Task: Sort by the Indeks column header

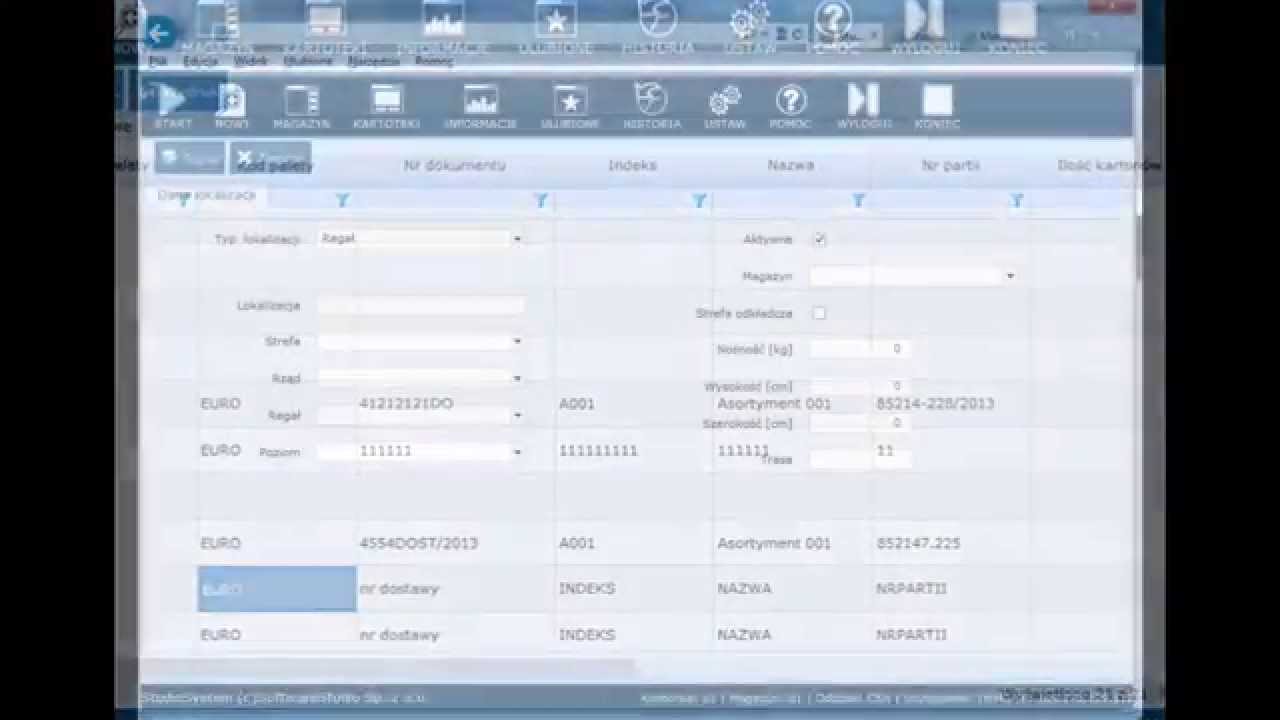Action: (633, 165)
